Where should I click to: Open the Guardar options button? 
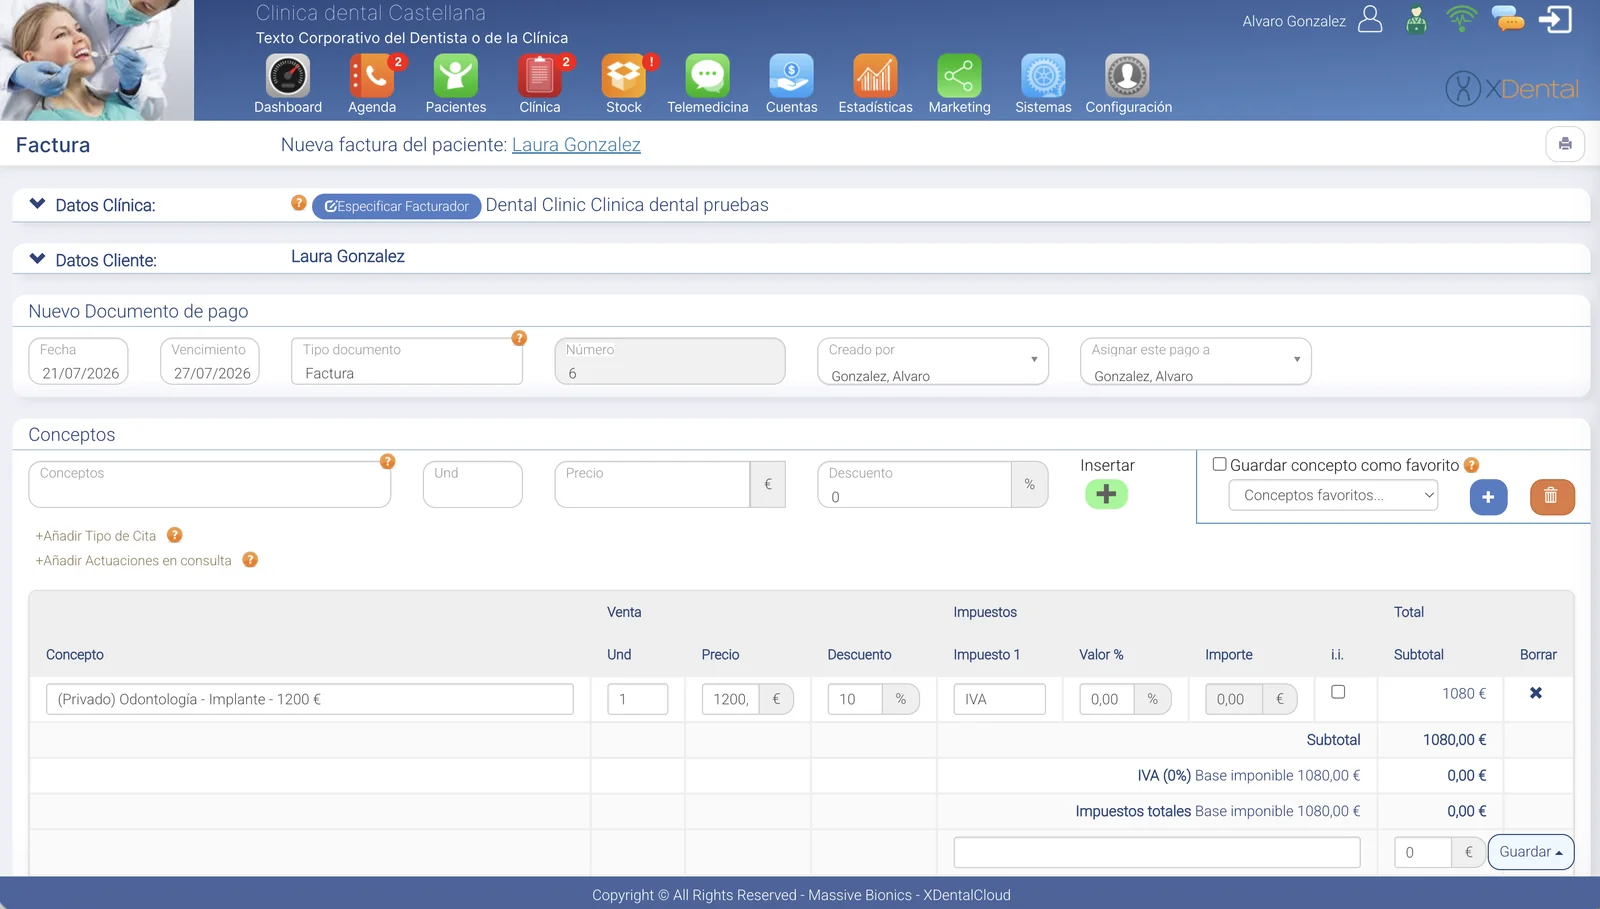[1531, 852]
